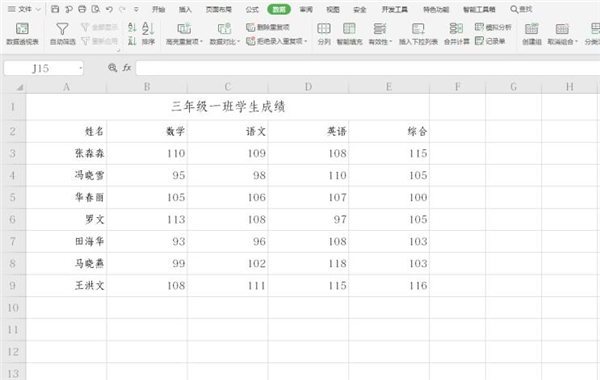Switch to the 插入 tab
Image resolution: width=600 pixels, height=380 pixels.
[x=185, y=9]
